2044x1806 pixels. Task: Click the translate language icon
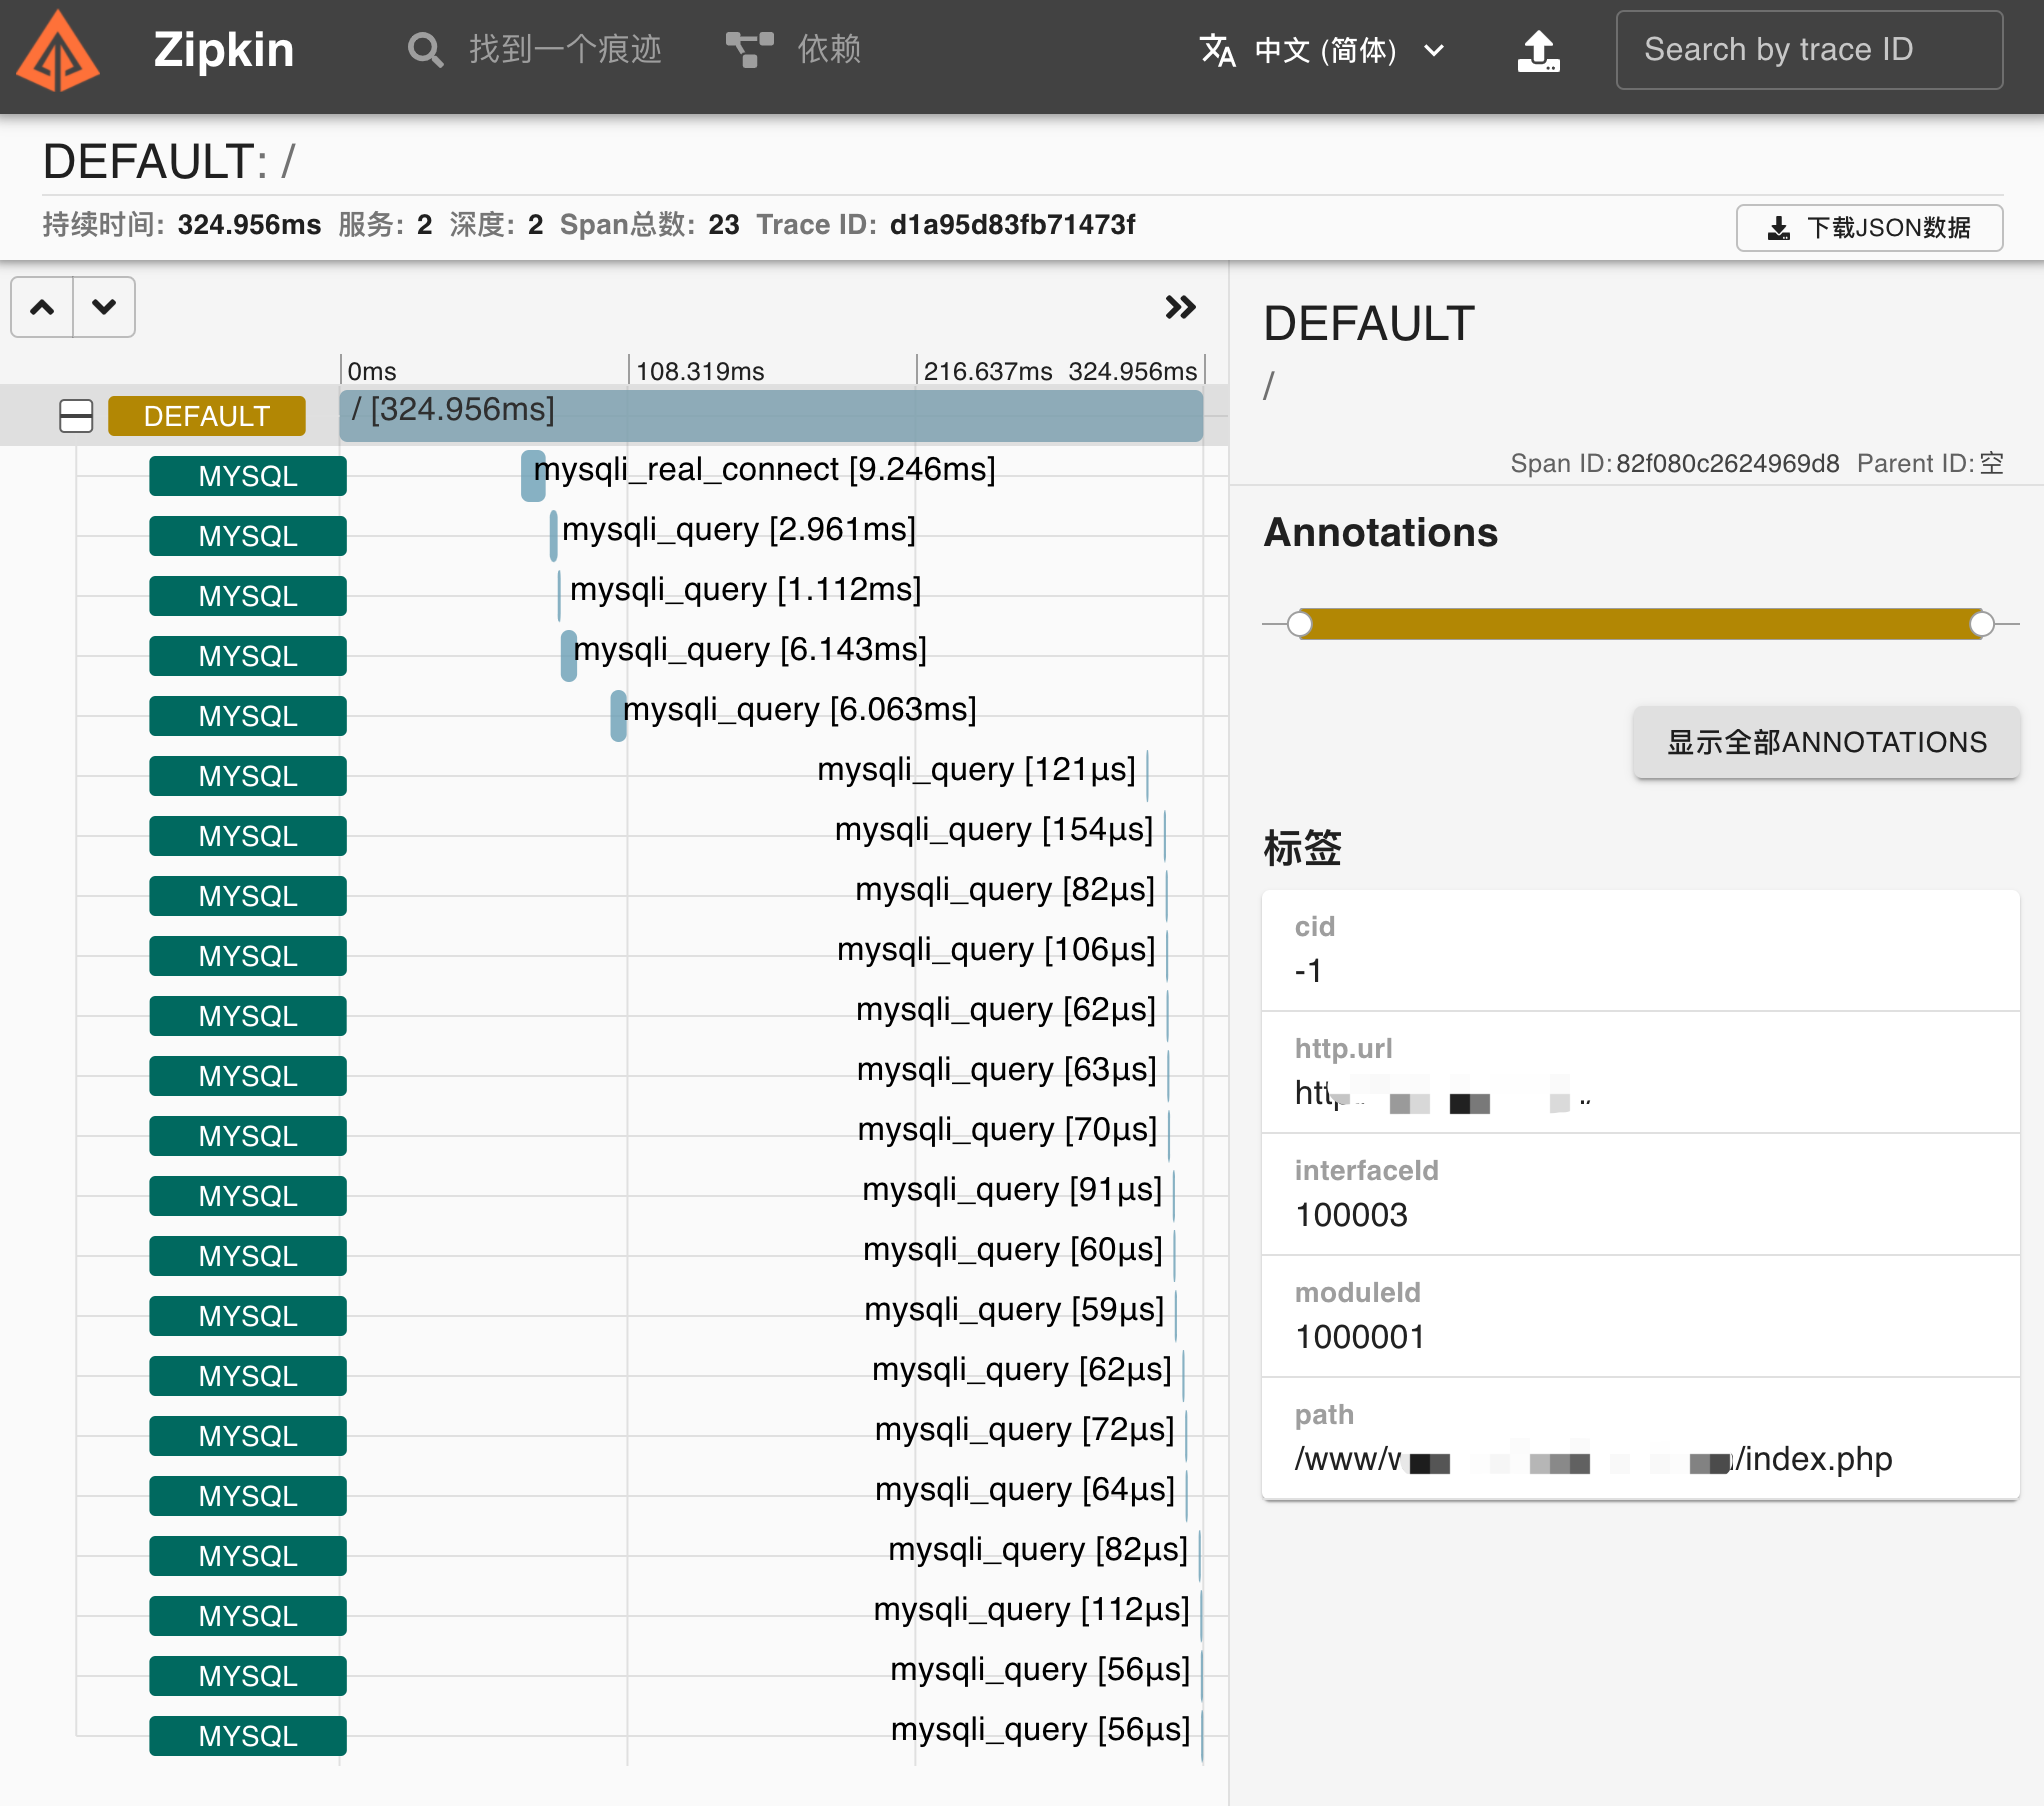(1217, 50)
